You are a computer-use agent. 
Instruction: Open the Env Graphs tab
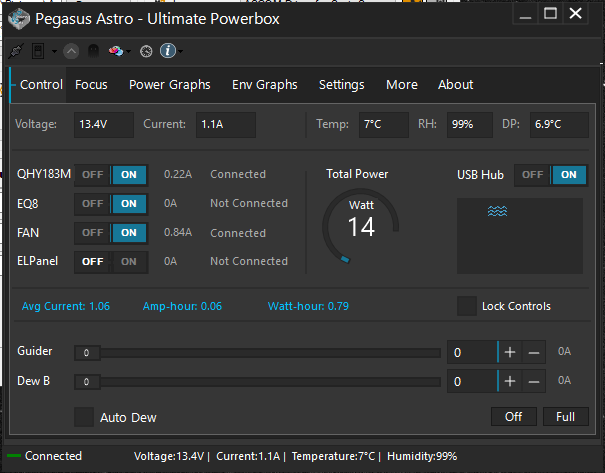(265, 84)
